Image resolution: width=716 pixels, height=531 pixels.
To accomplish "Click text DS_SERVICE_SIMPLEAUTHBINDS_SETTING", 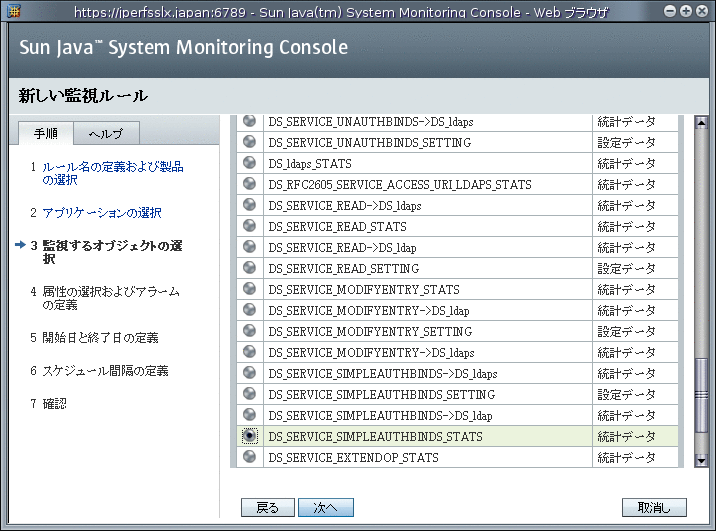I will (x=381, y=394).
